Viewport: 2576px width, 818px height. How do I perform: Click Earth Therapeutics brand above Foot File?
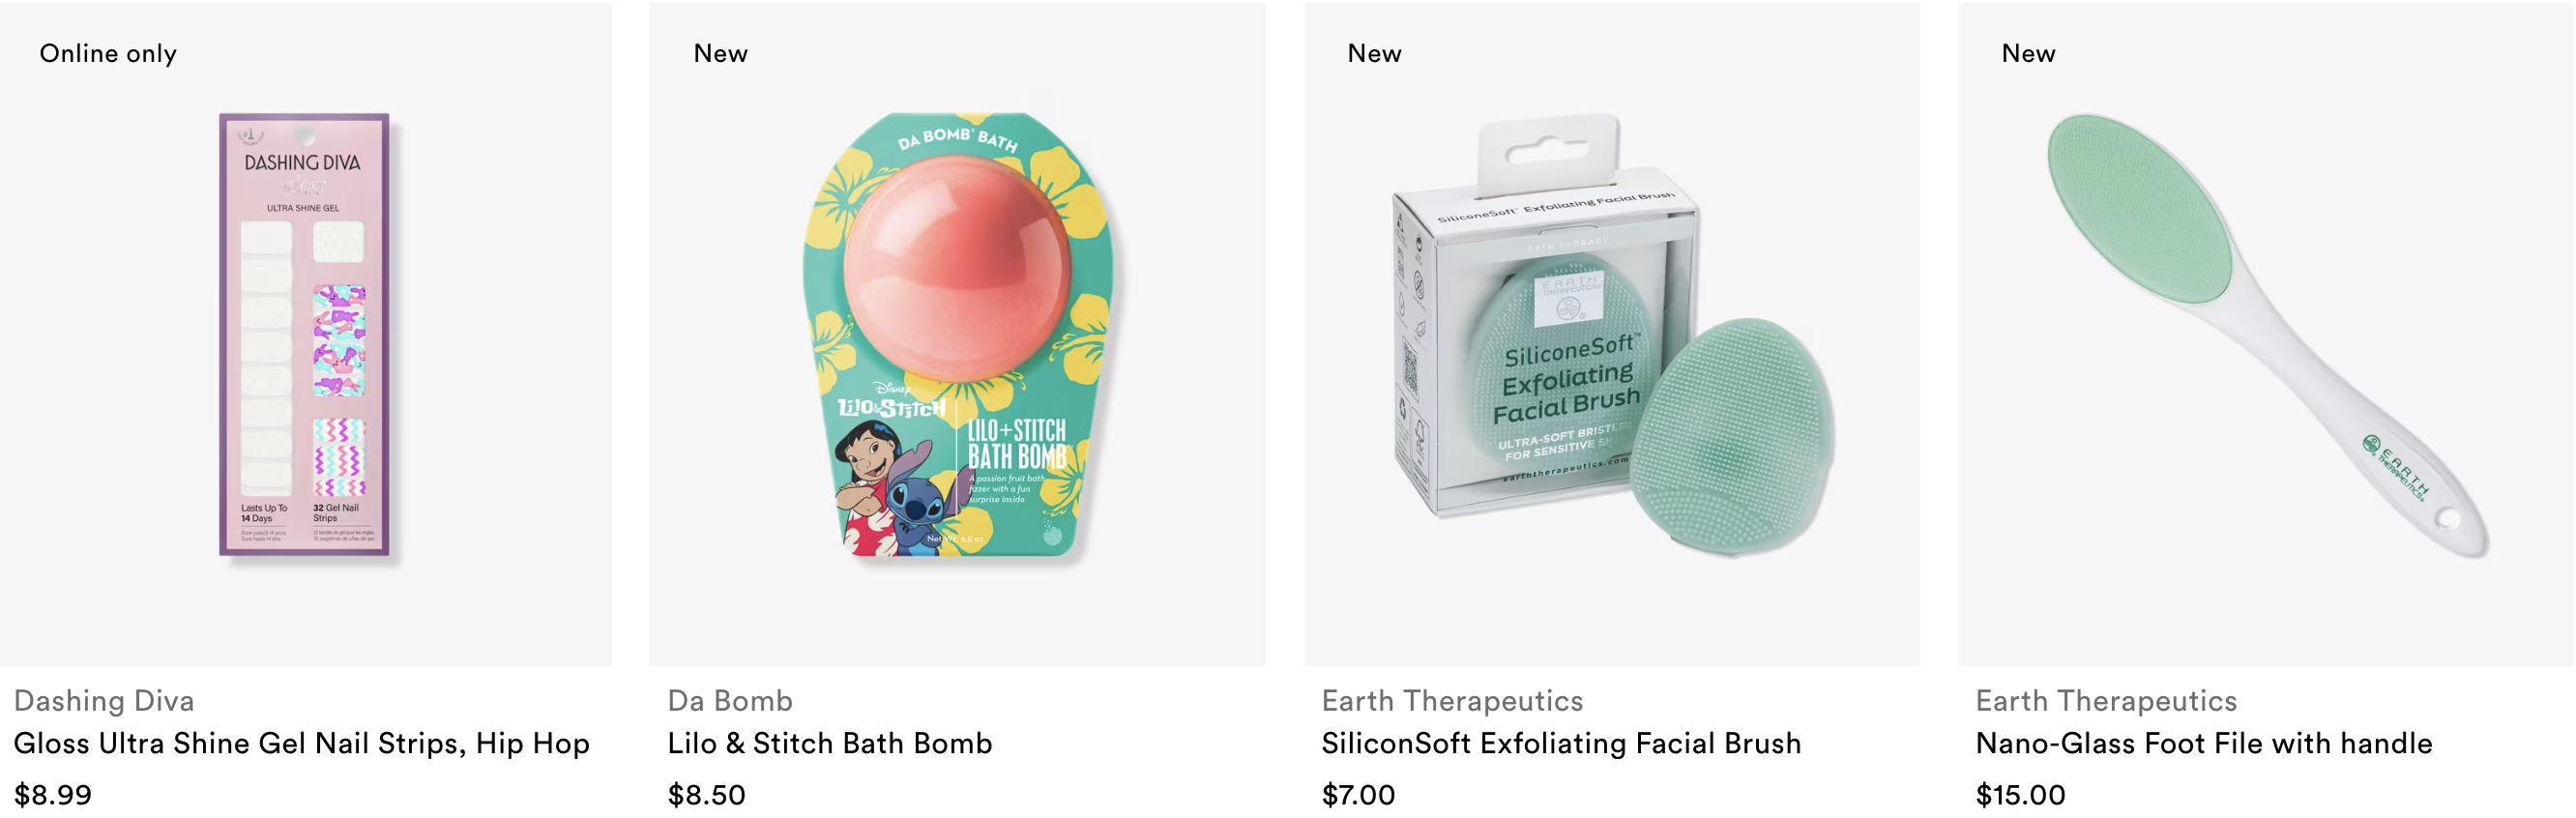[2106, 700]
